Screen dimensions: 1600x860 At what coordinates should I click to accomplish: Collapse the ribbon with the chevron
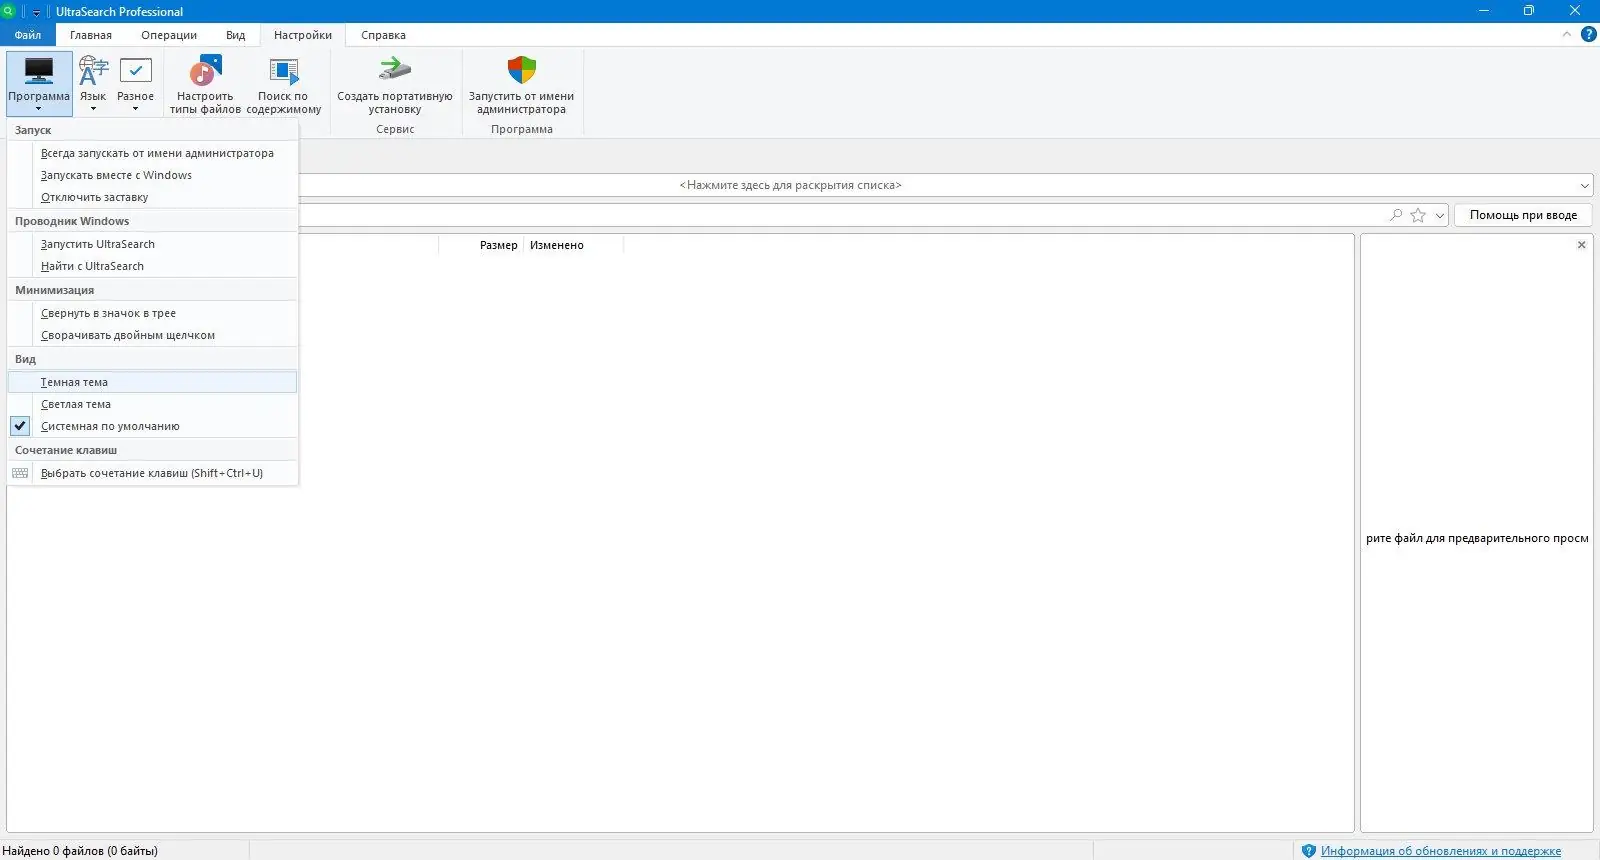coord(1567,34)
